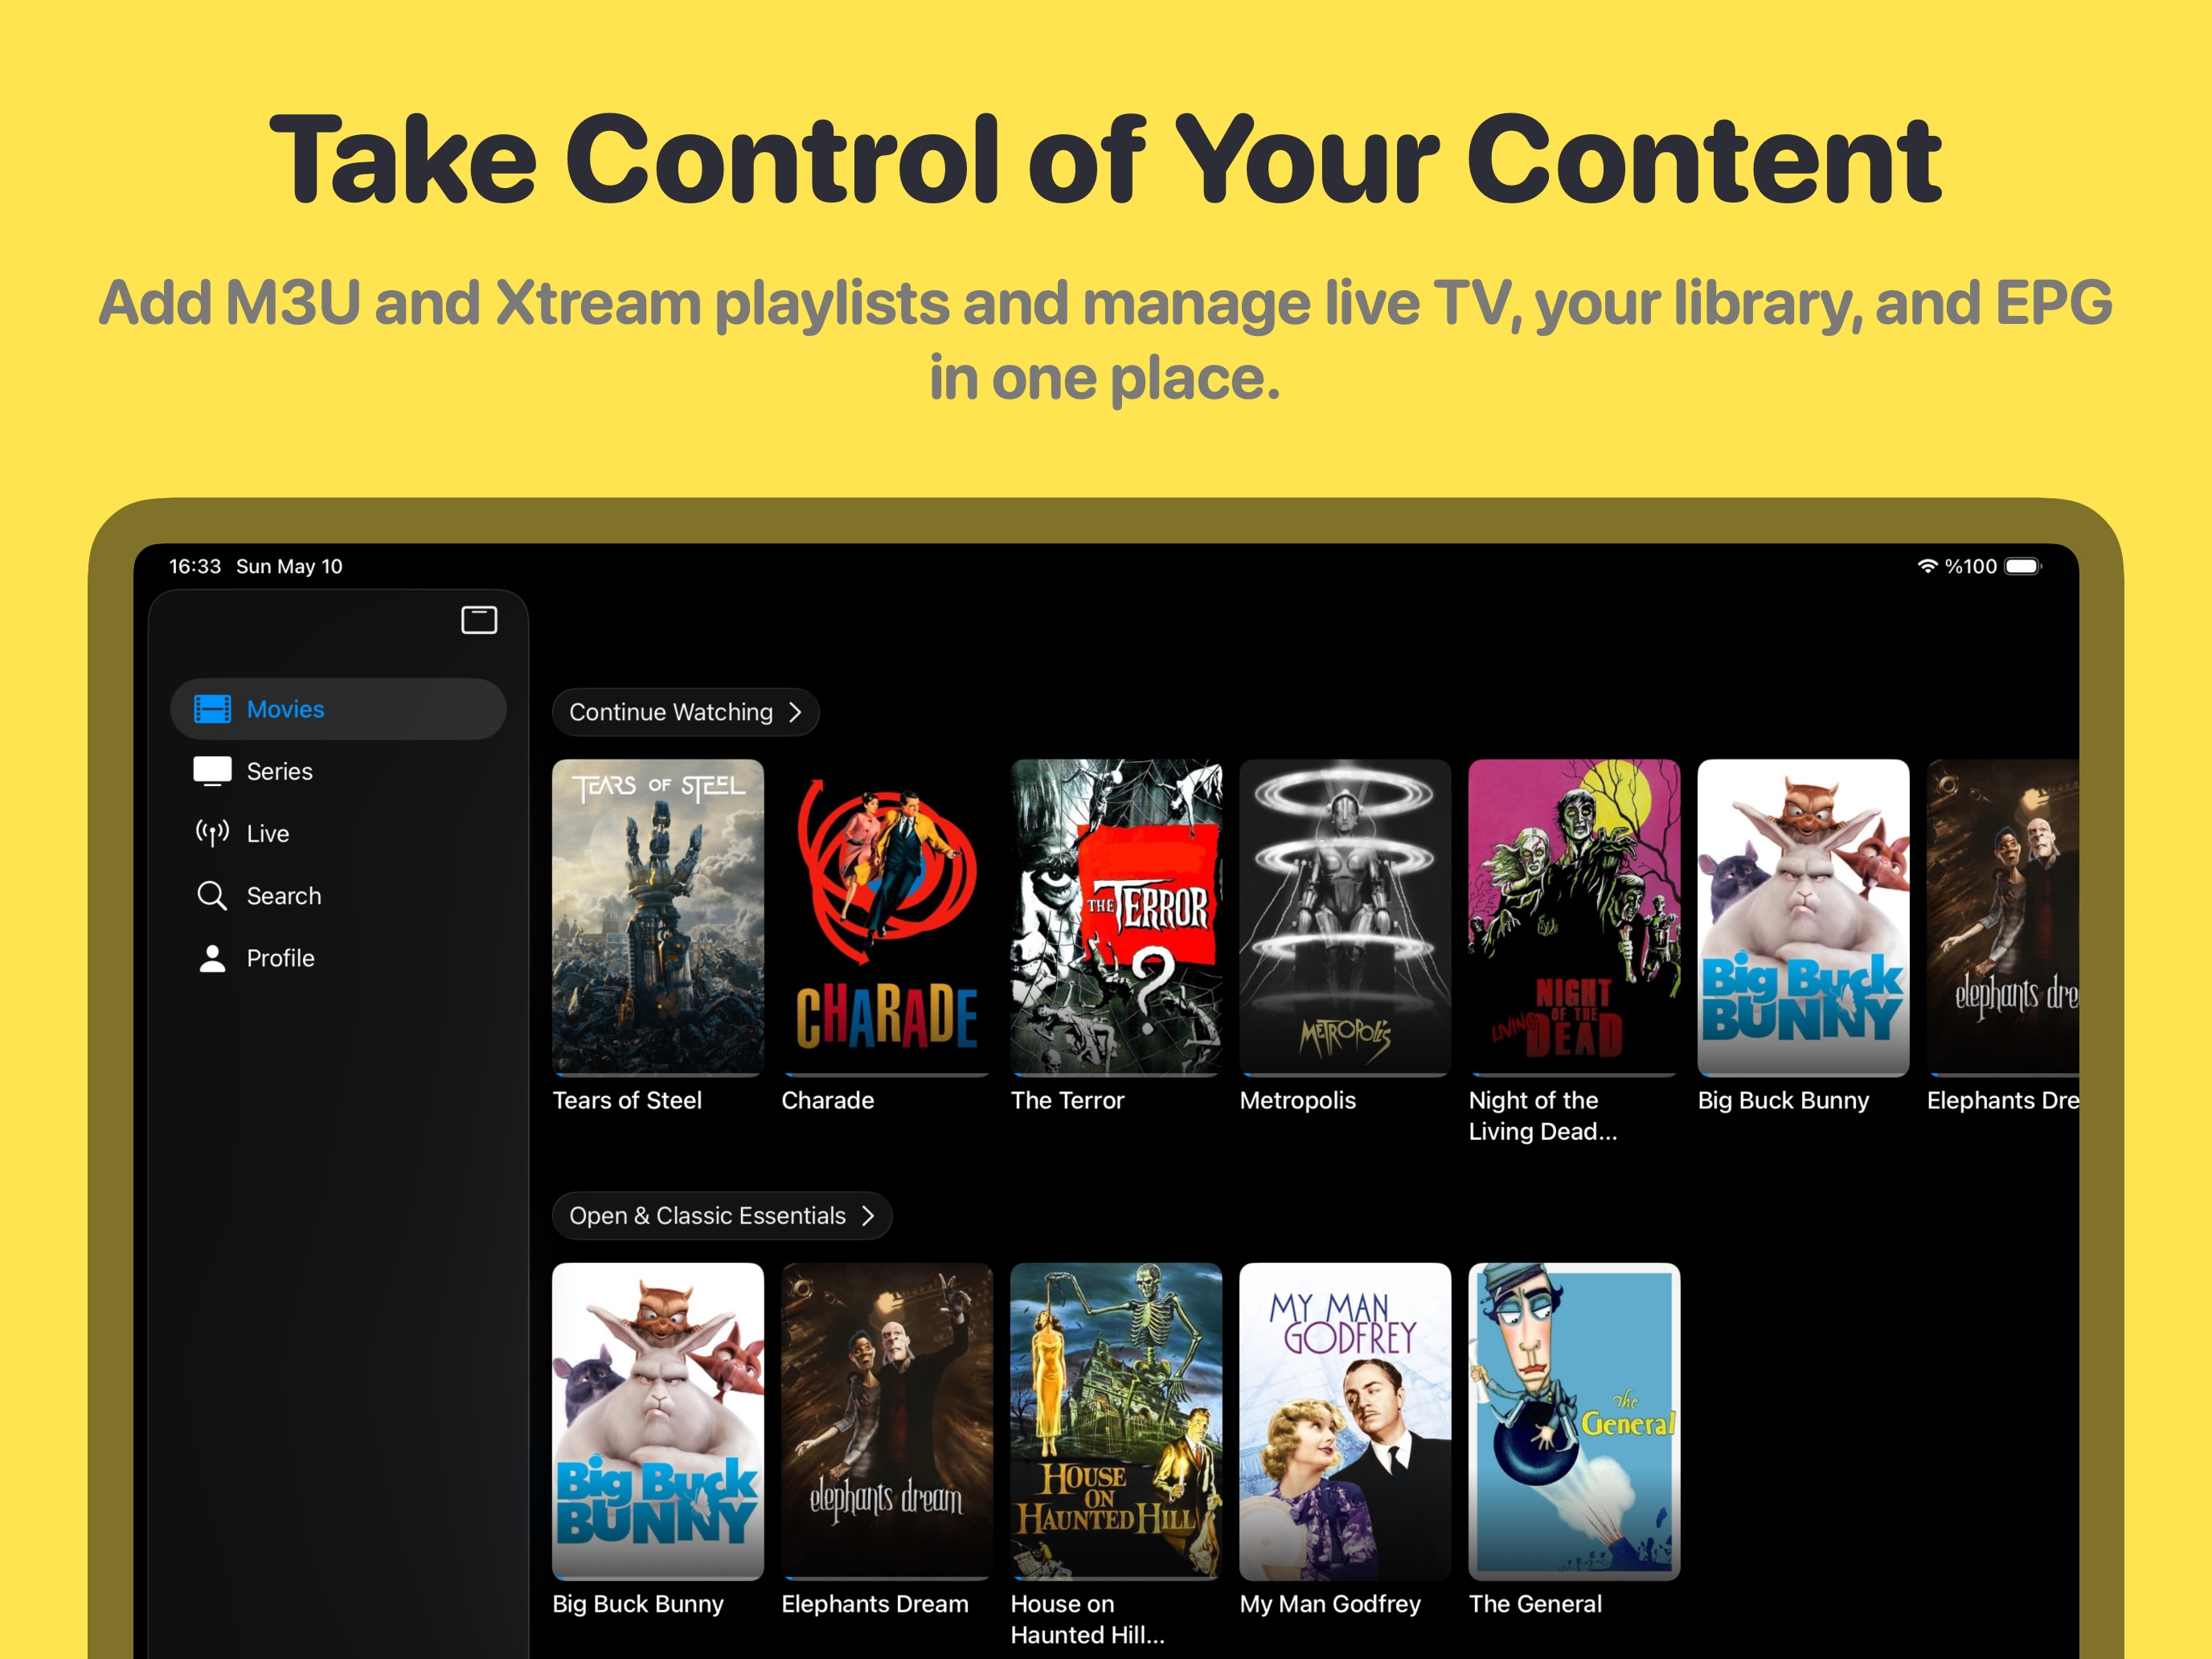Expand Open & Classic Essentials chevron
This screenshot has height=1659, width=2212.
(868, 1216)
